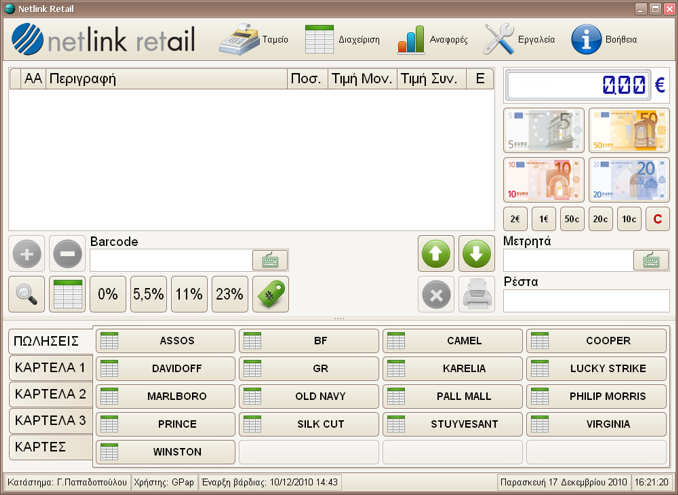The width and height of the screenshot is (678, 495).
Task: Apply the 23% VAT rate
Action: pyautogui.click(x=230, y=294)
